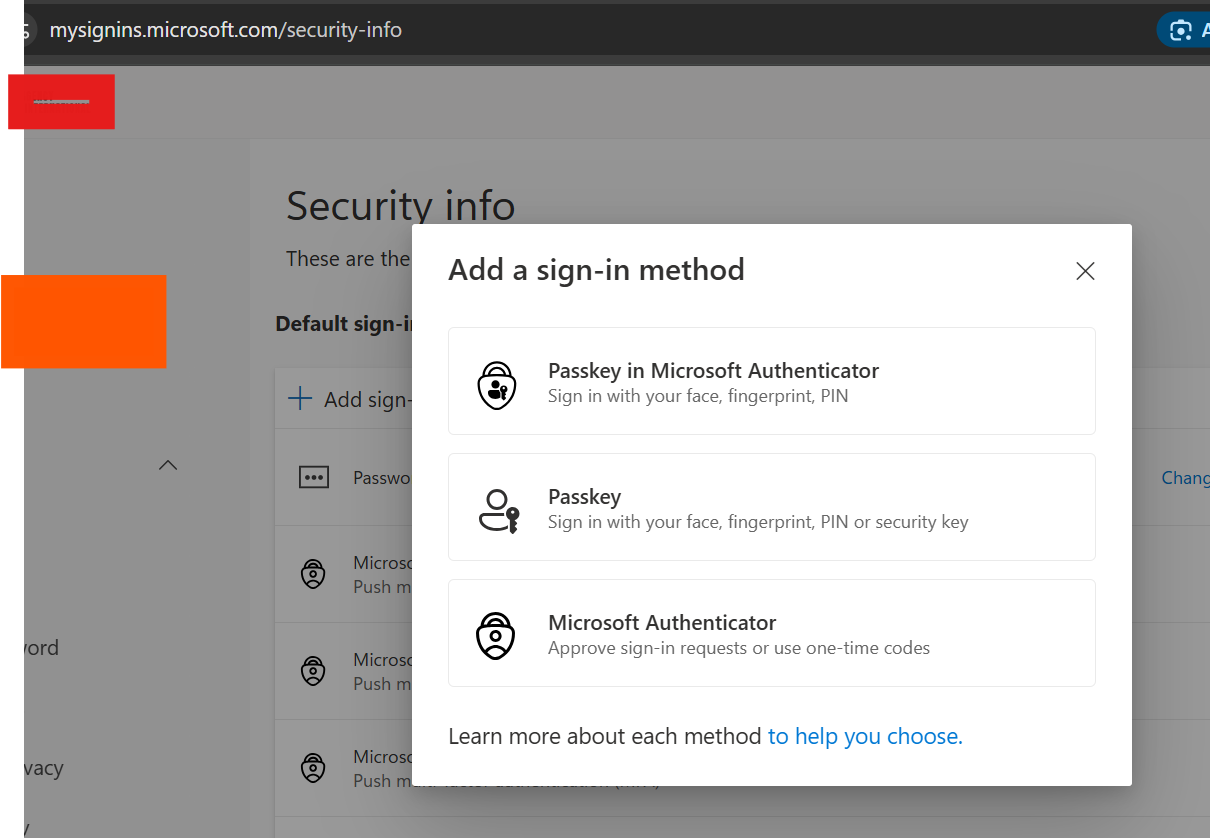Click the plus icon beside Add sign-in method
1210x838 pixels.
(300, 399)
